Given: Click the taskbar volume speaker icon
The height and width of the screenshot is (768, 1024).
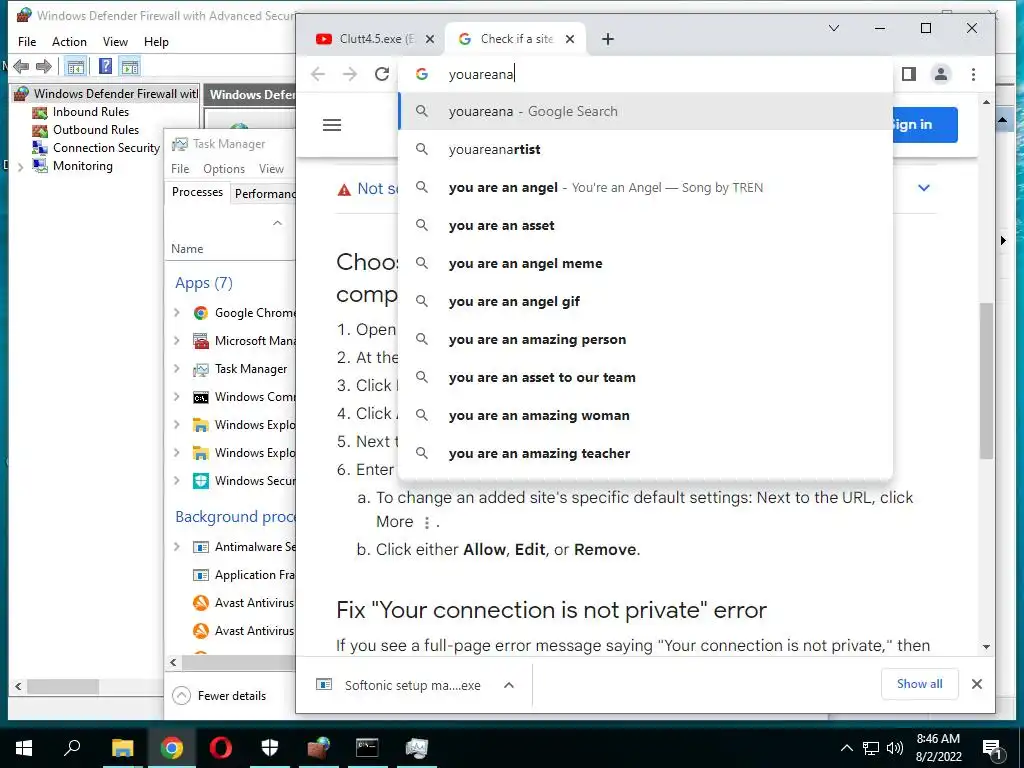Looking at the screenshot, I should tap(895, 748).
